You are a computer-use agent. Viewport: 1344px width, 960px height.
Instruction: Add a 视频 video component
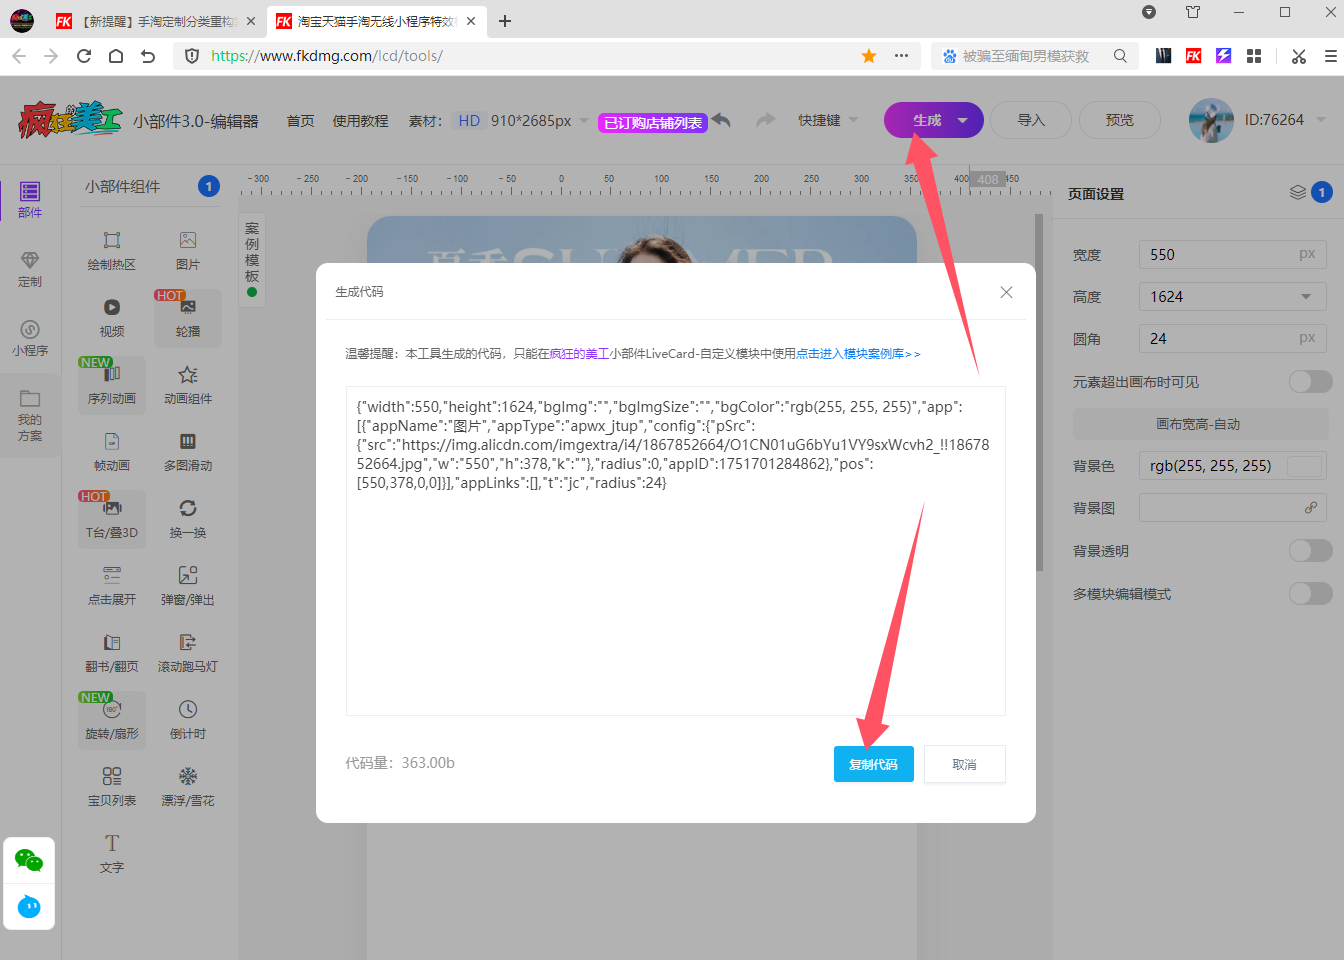point(112,318)
